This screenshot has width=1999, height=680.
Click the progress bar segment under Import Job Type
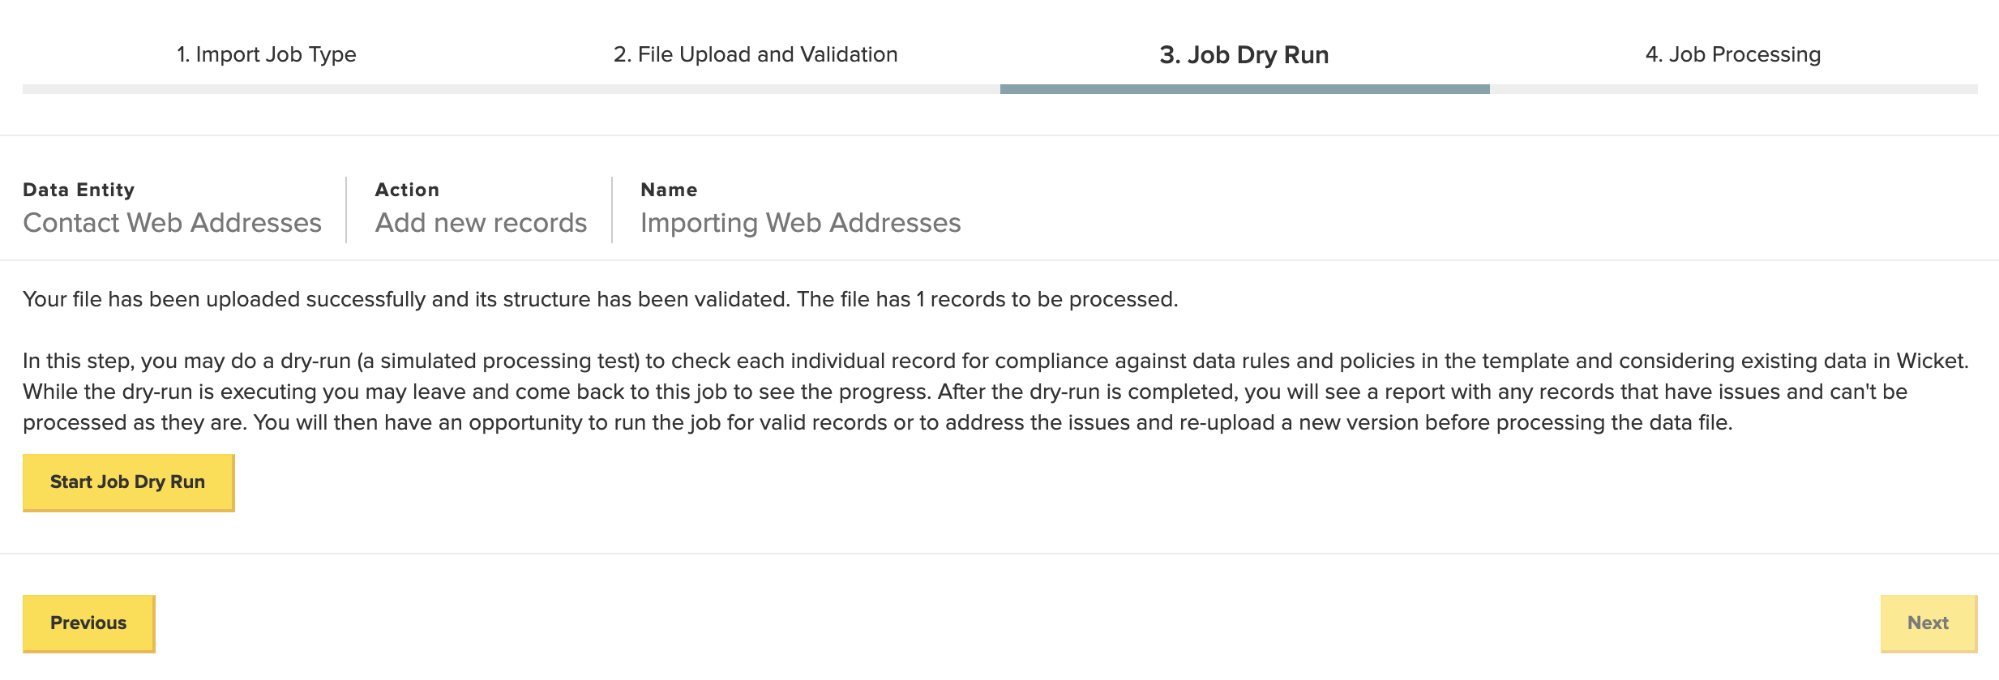tap(266, 89)
